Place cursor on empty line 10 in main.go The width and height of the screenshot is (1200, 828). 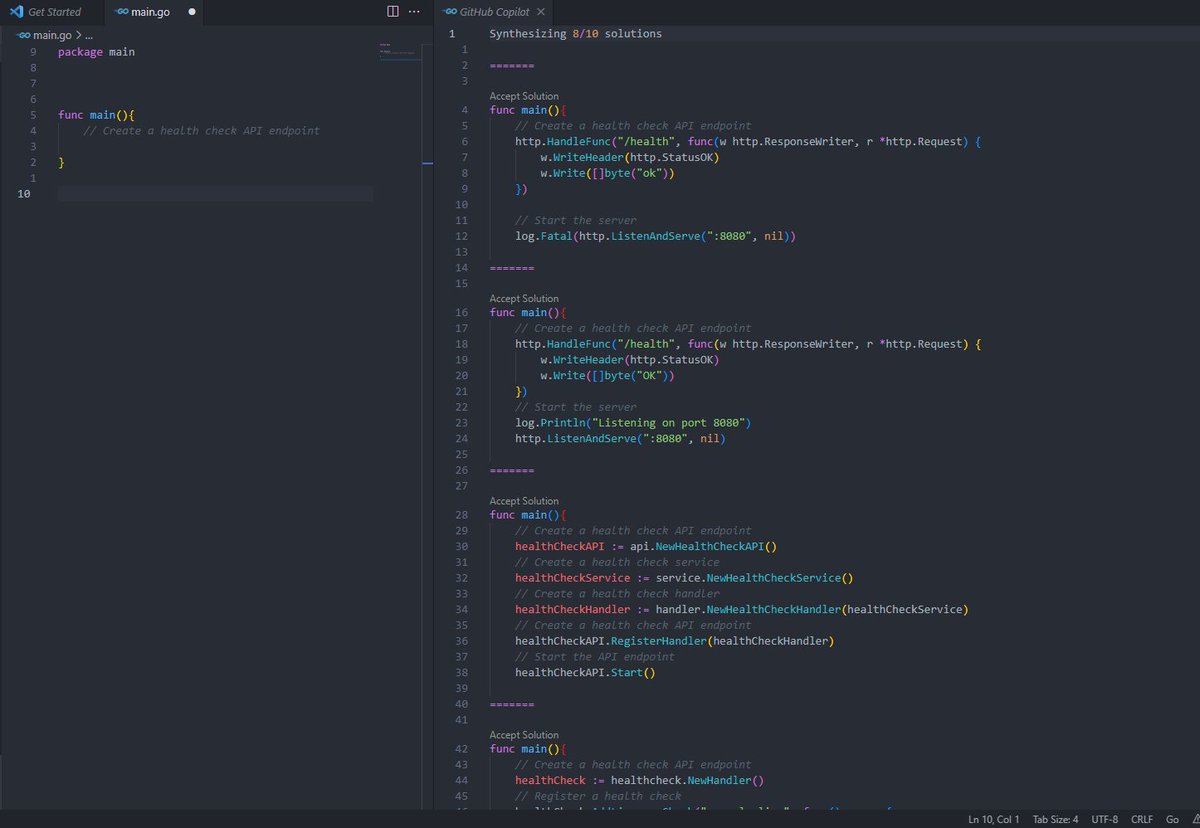[x=215, y=193]
